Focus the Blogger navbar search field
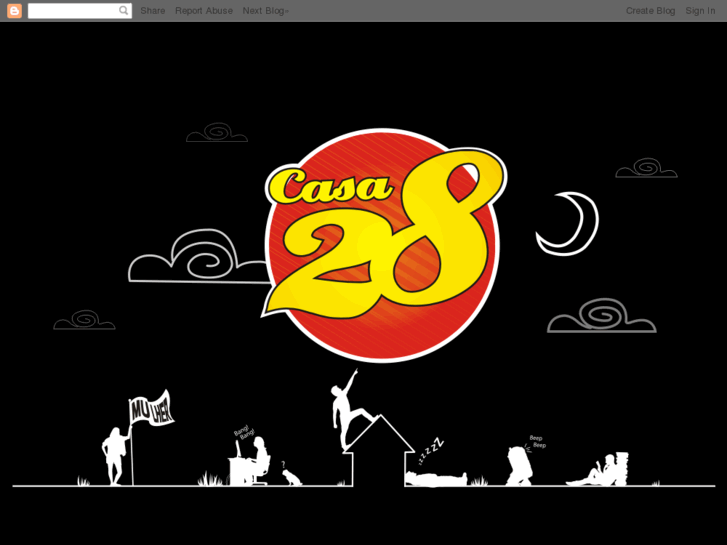727x545 pixels. tap(80, 11)
